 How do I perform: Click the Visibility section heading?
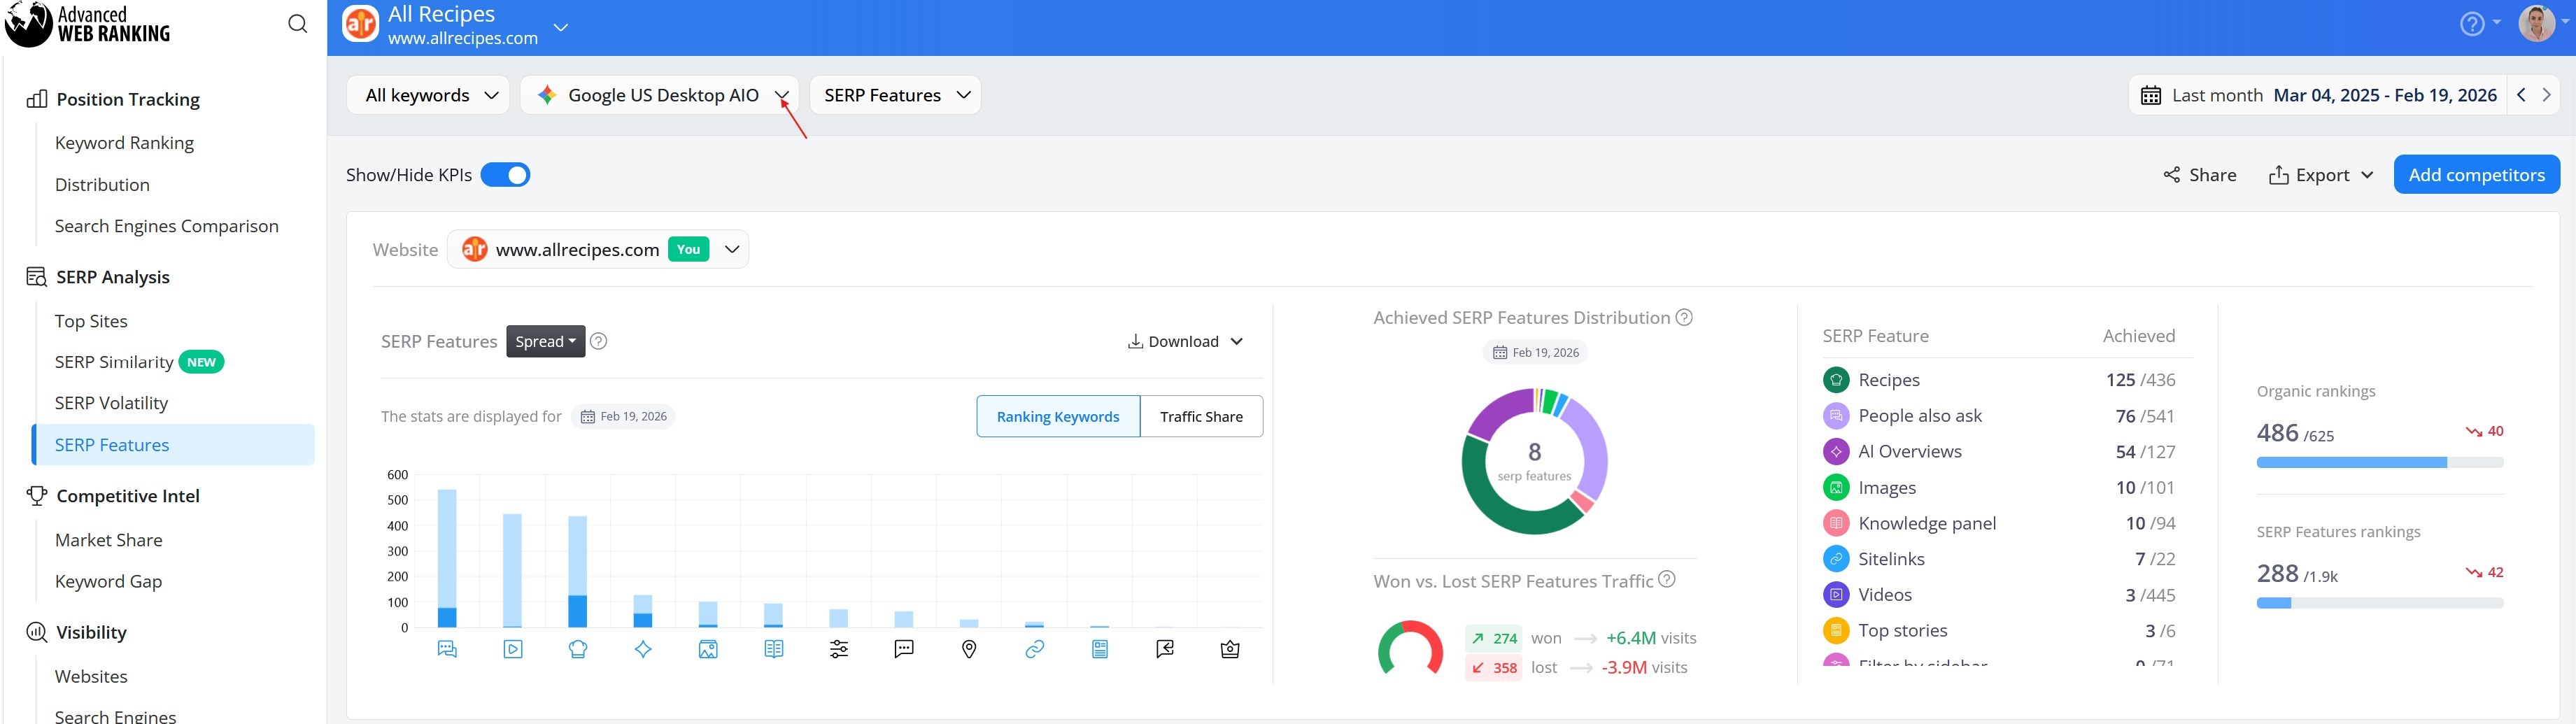pyautogui.click(x=91, y=632)
